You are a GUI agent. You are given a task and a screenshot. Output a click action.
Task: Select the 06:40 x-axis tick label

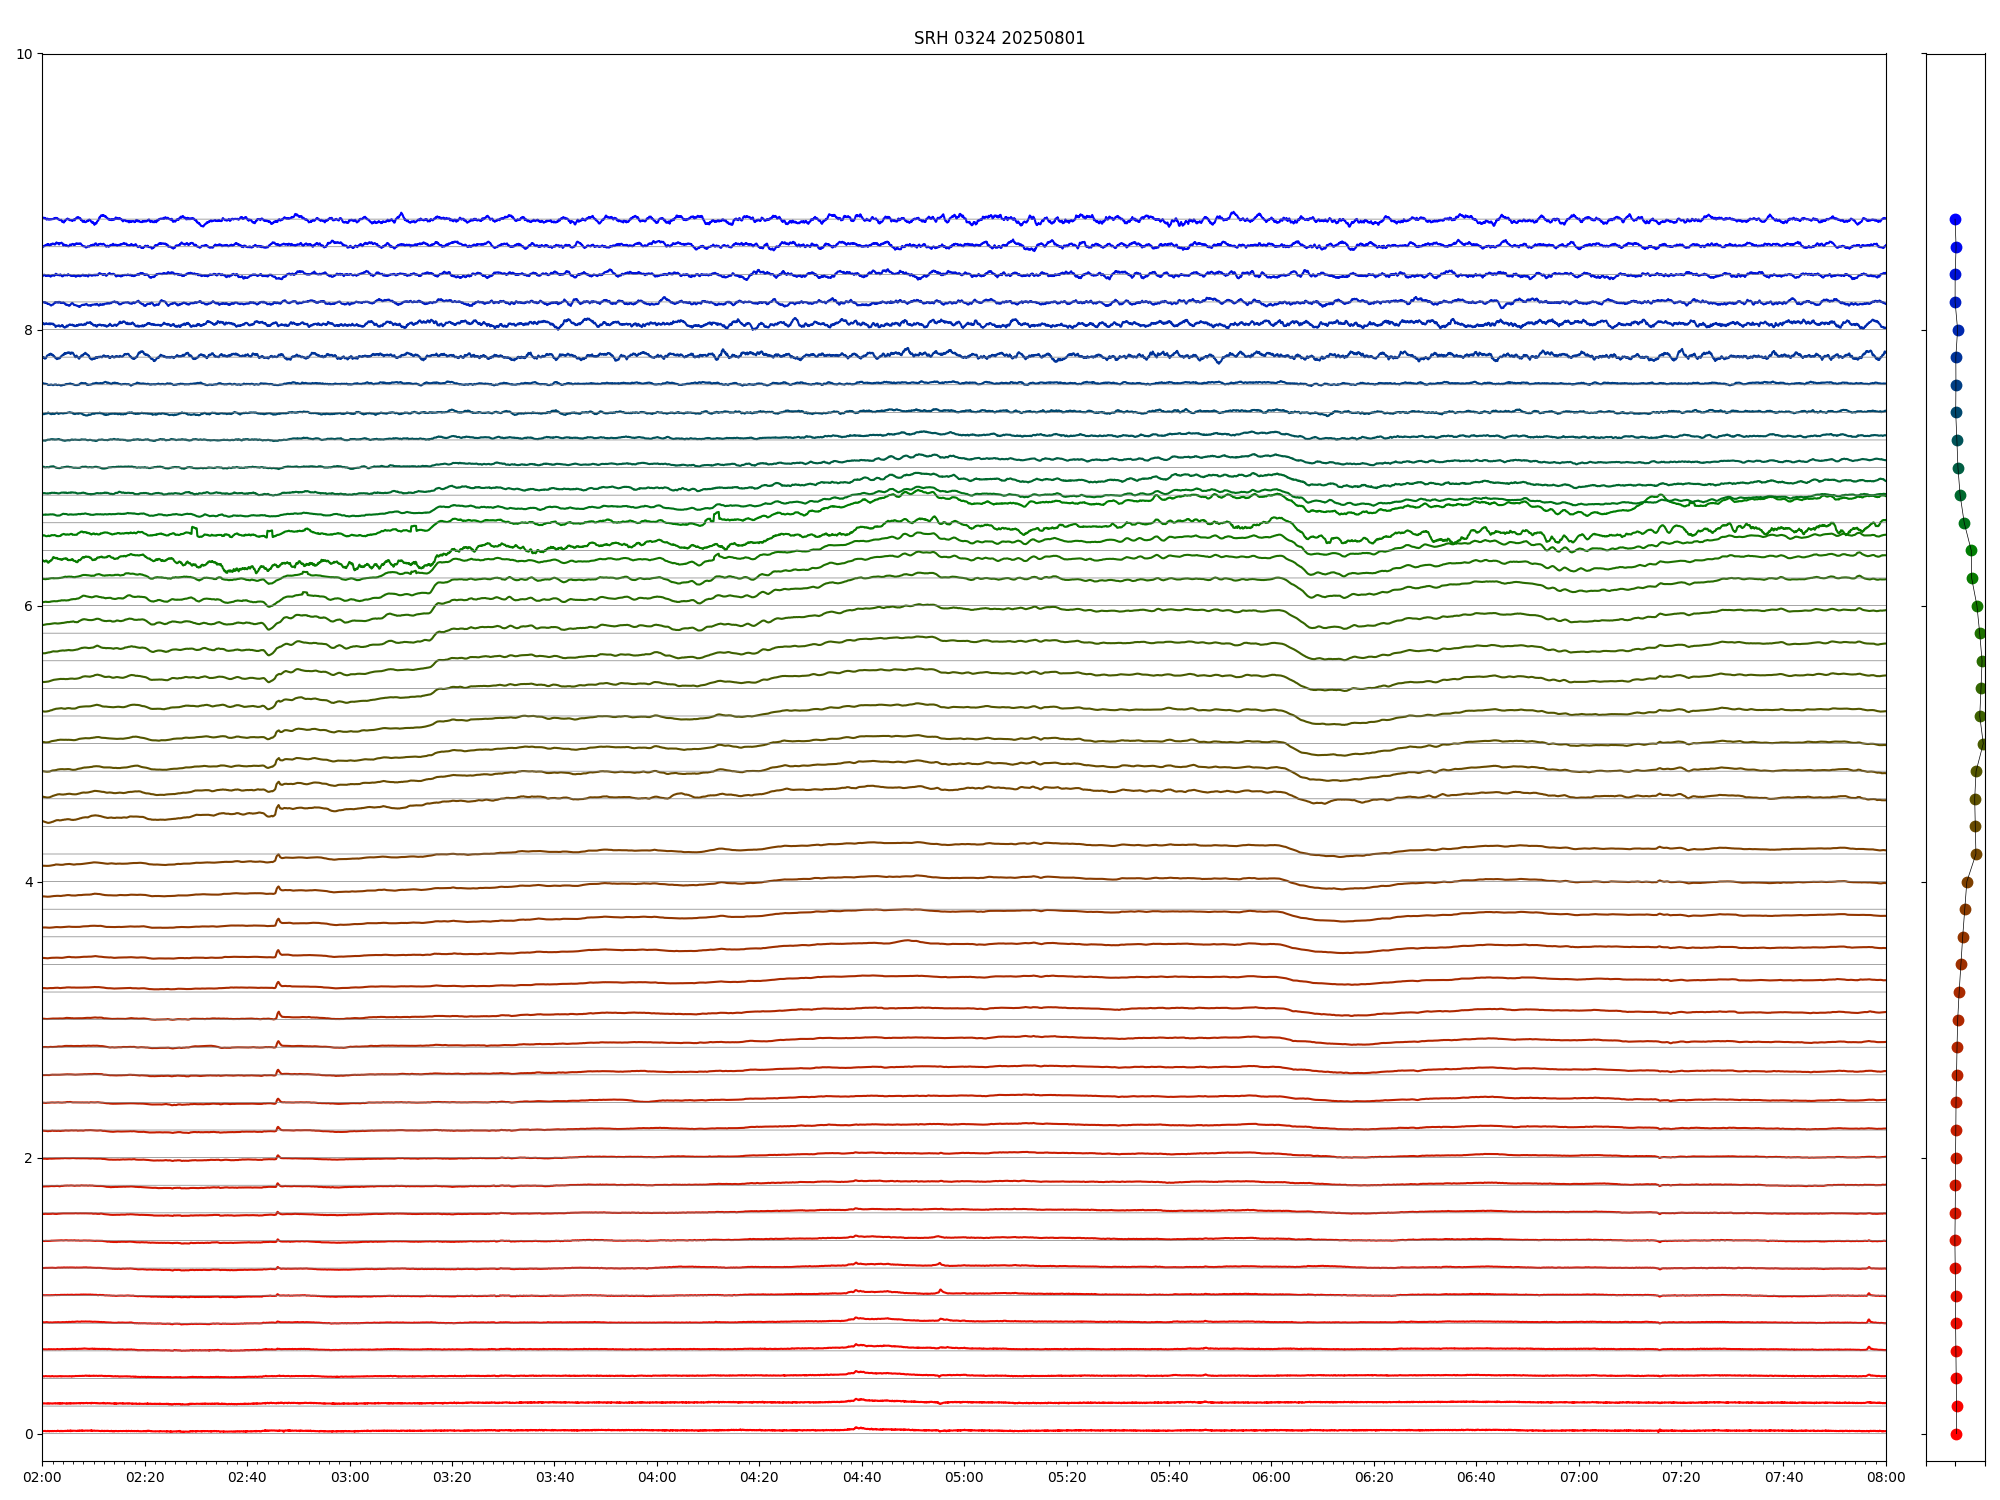(1476, 1477)
